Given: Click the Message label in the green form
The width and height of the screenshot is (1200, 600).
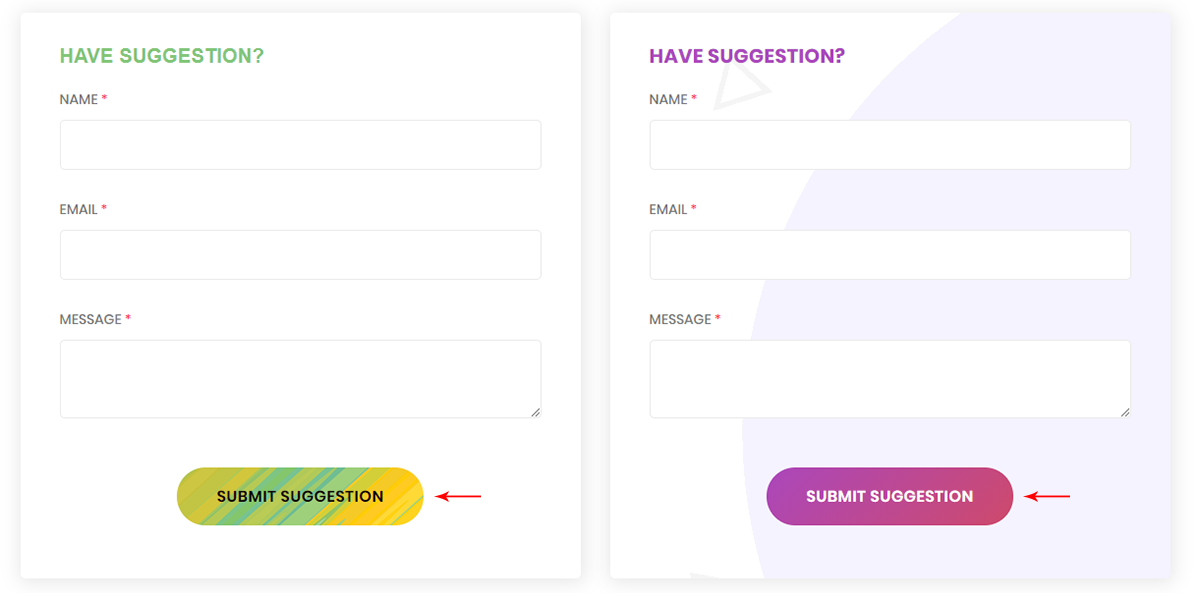Looking at the screenshot, I should [x=90, y=320].
